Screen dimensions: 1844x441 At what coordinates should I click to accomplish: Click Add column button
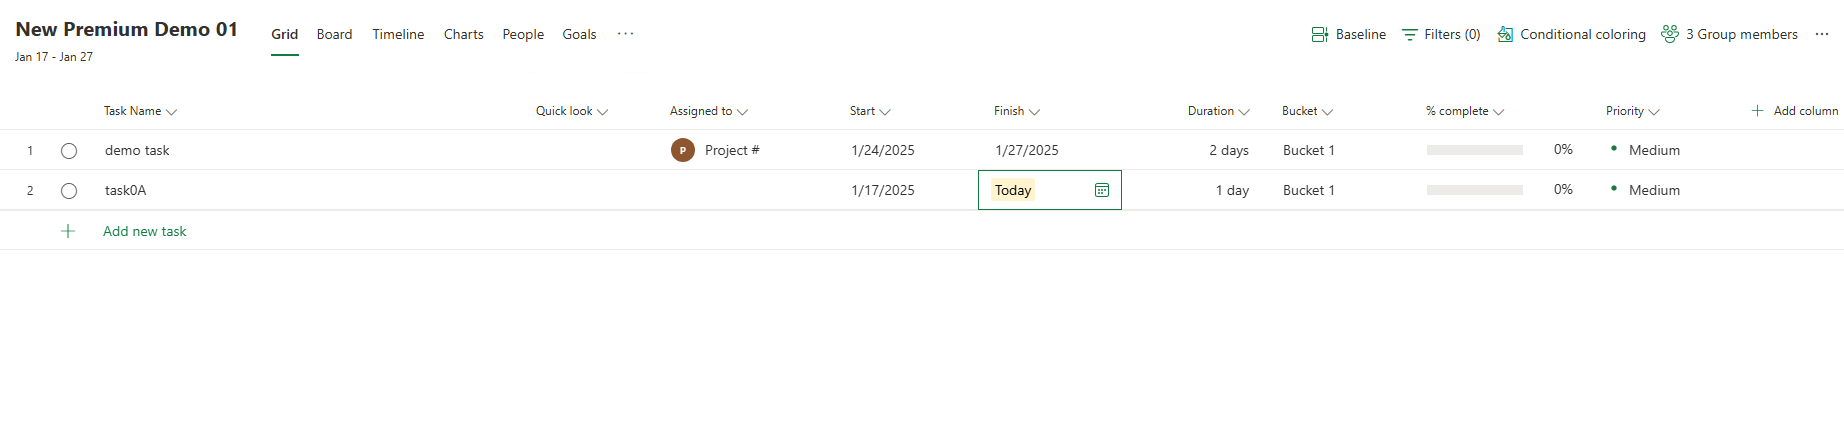tap(1795, 111)
